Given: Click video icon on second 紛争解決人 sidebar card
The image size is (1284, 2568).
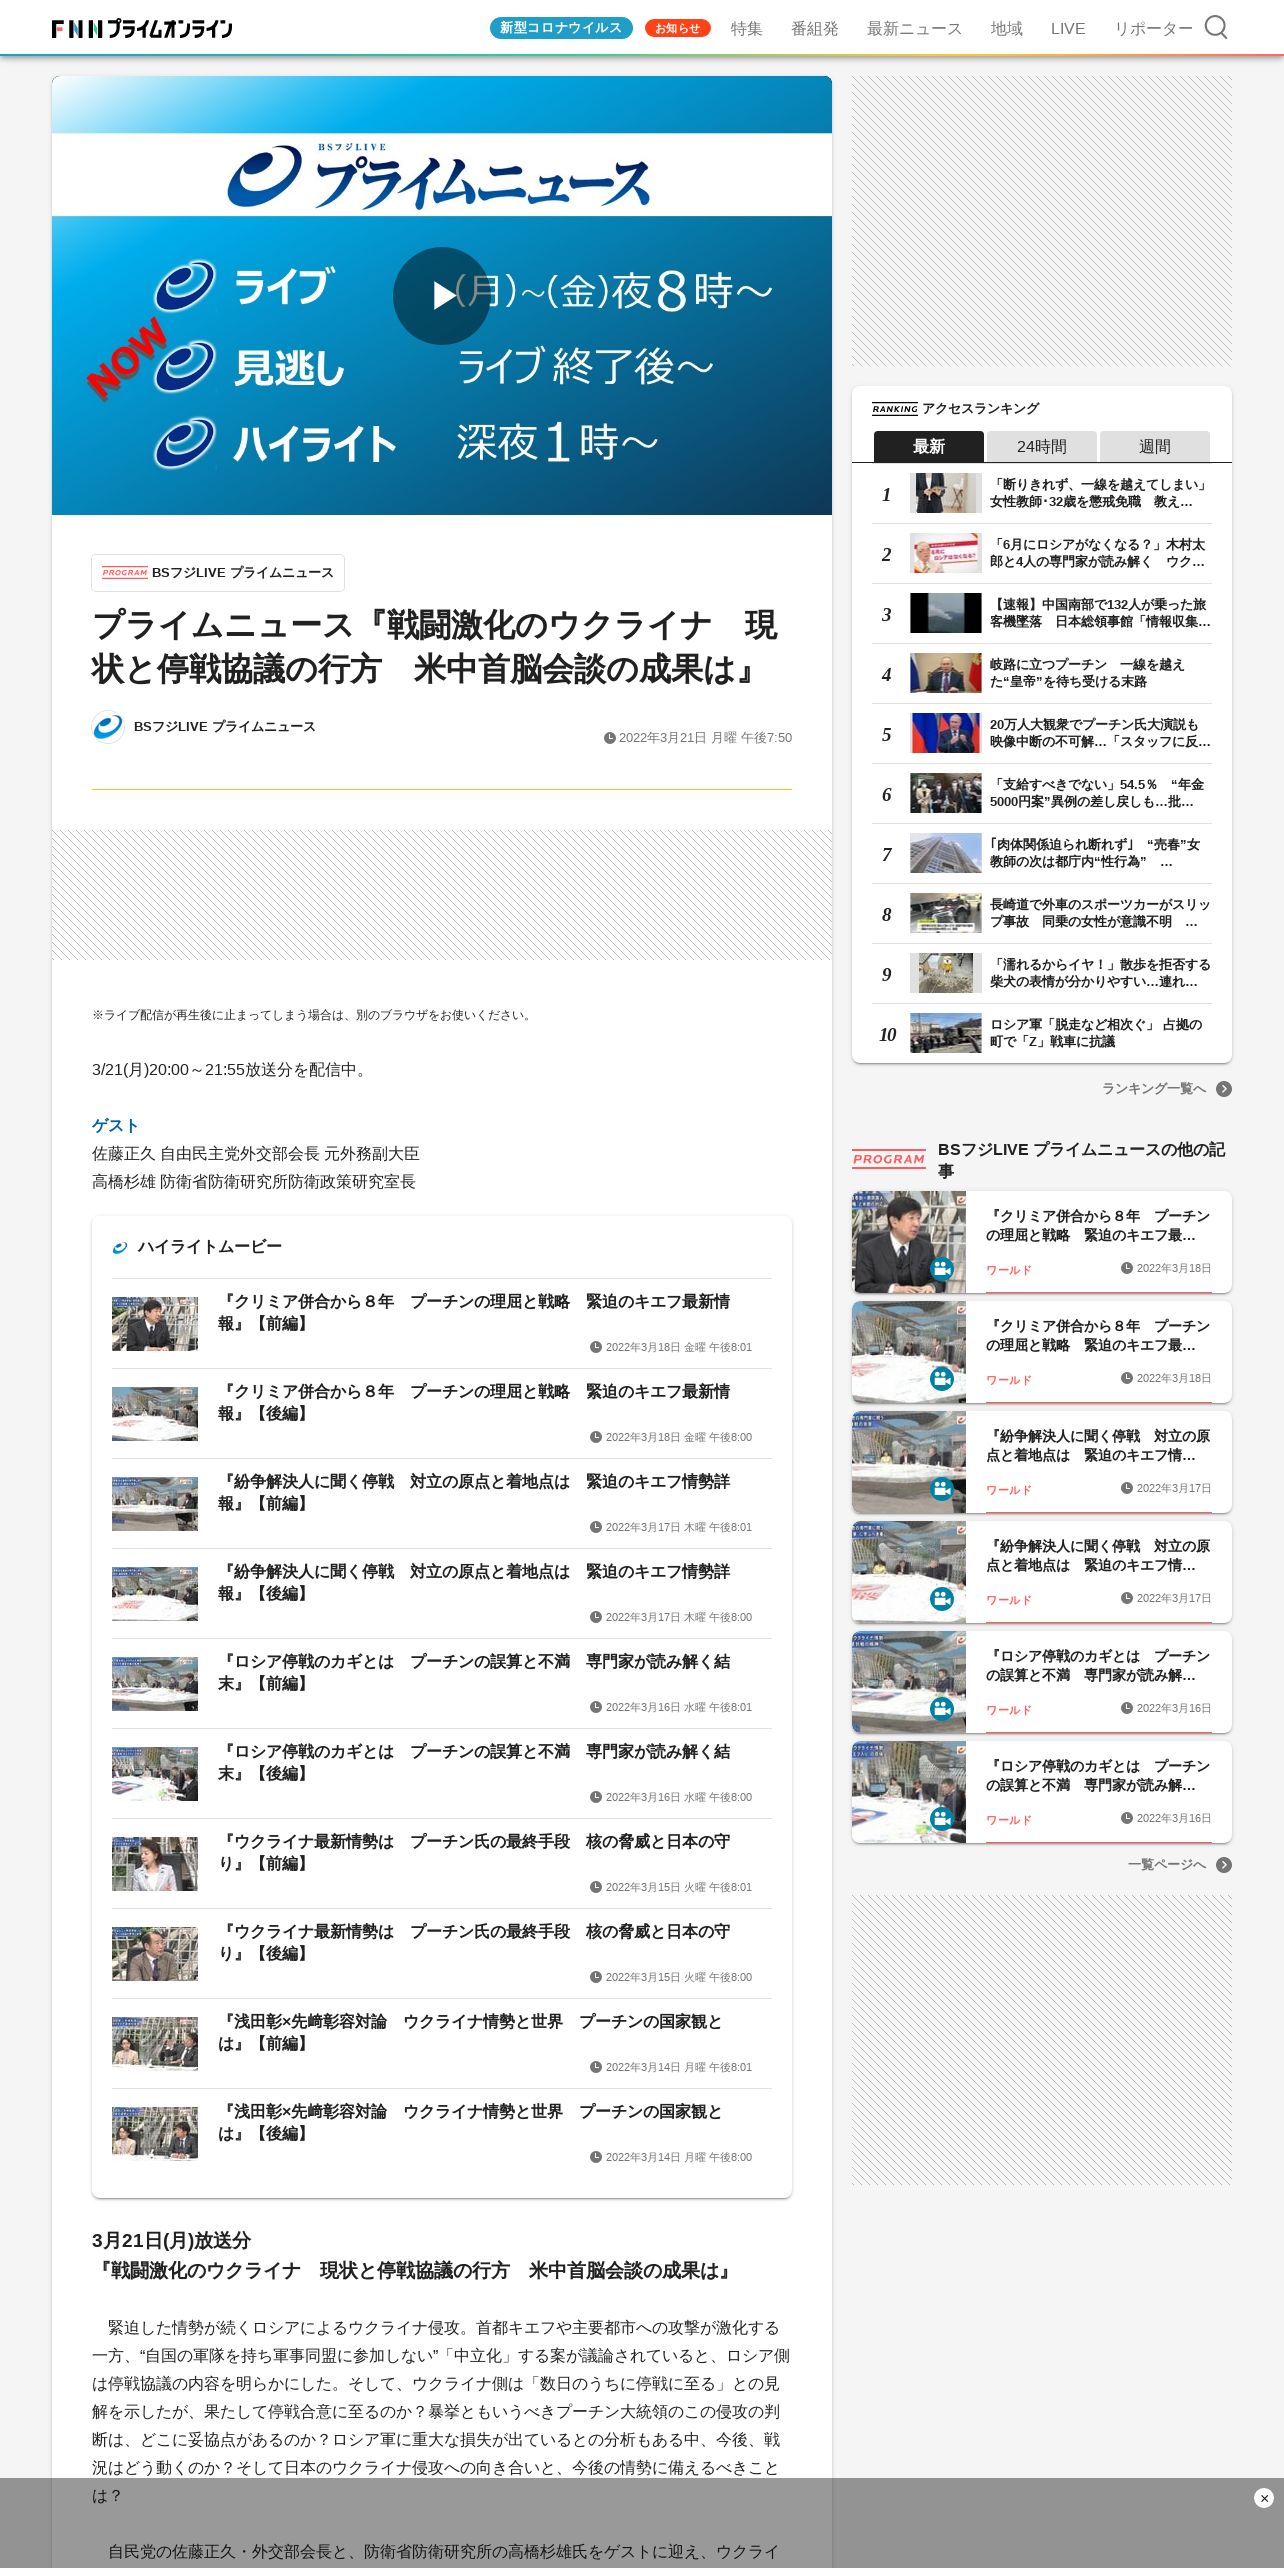Looking at the screenshot, I should tap(942, 1599).
